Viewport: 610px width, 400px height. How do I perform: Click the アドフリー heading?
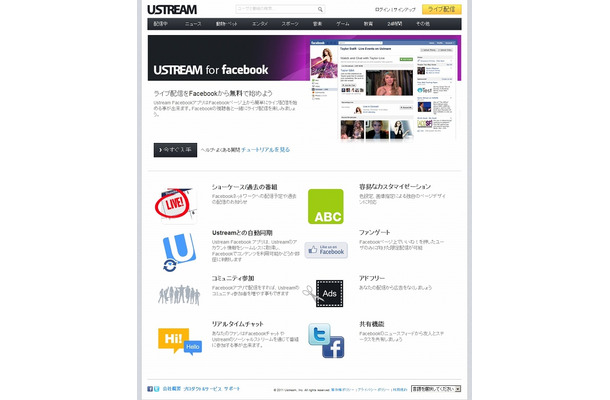tap(372, 279)
